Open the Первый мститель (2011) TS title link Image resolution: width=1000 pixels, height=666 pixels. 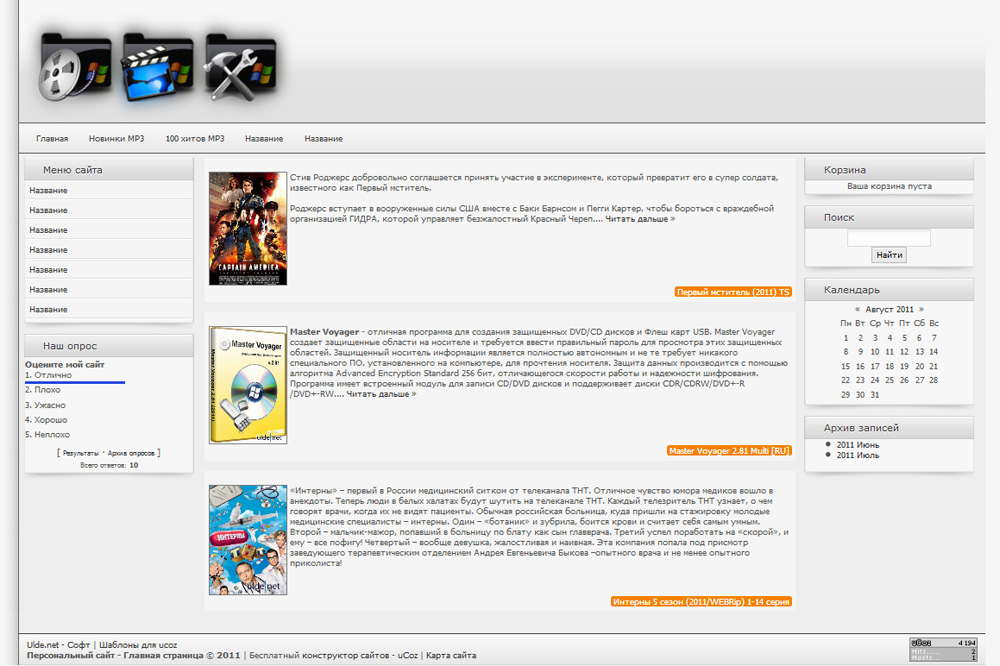(x=733, y=292)
